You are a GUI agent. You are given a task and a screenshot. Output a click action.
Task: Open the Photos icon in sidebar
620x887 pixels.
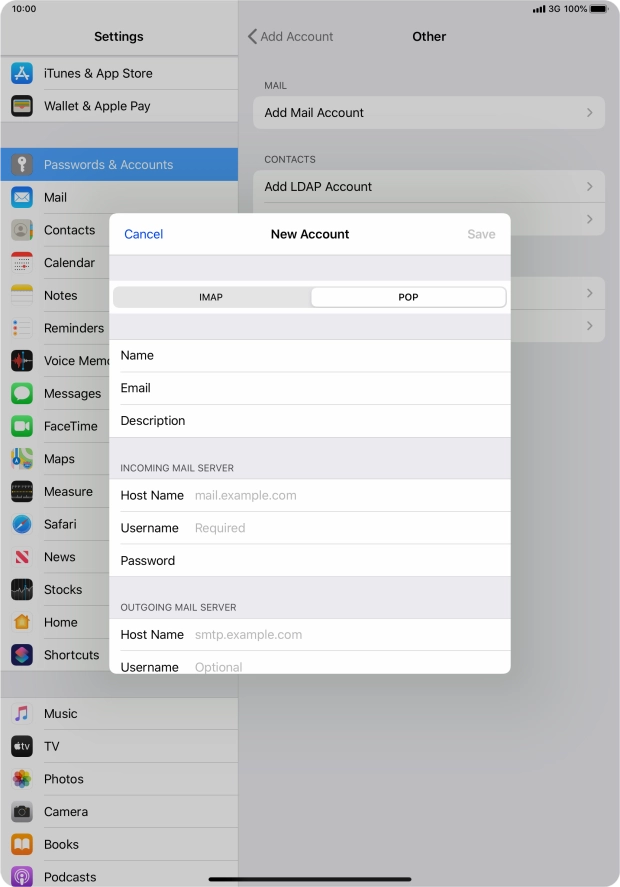[x=22, y=779]
